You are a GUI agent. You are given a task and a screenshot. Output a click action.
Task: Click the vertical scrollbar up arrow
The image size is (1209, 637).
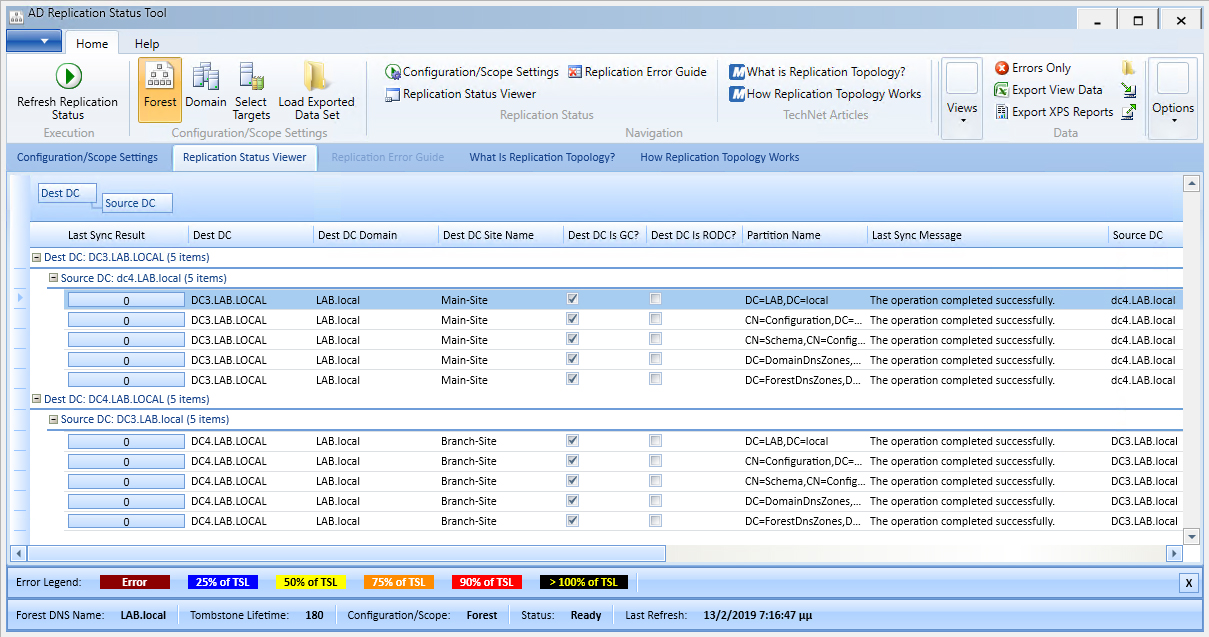click(1191, 183)
